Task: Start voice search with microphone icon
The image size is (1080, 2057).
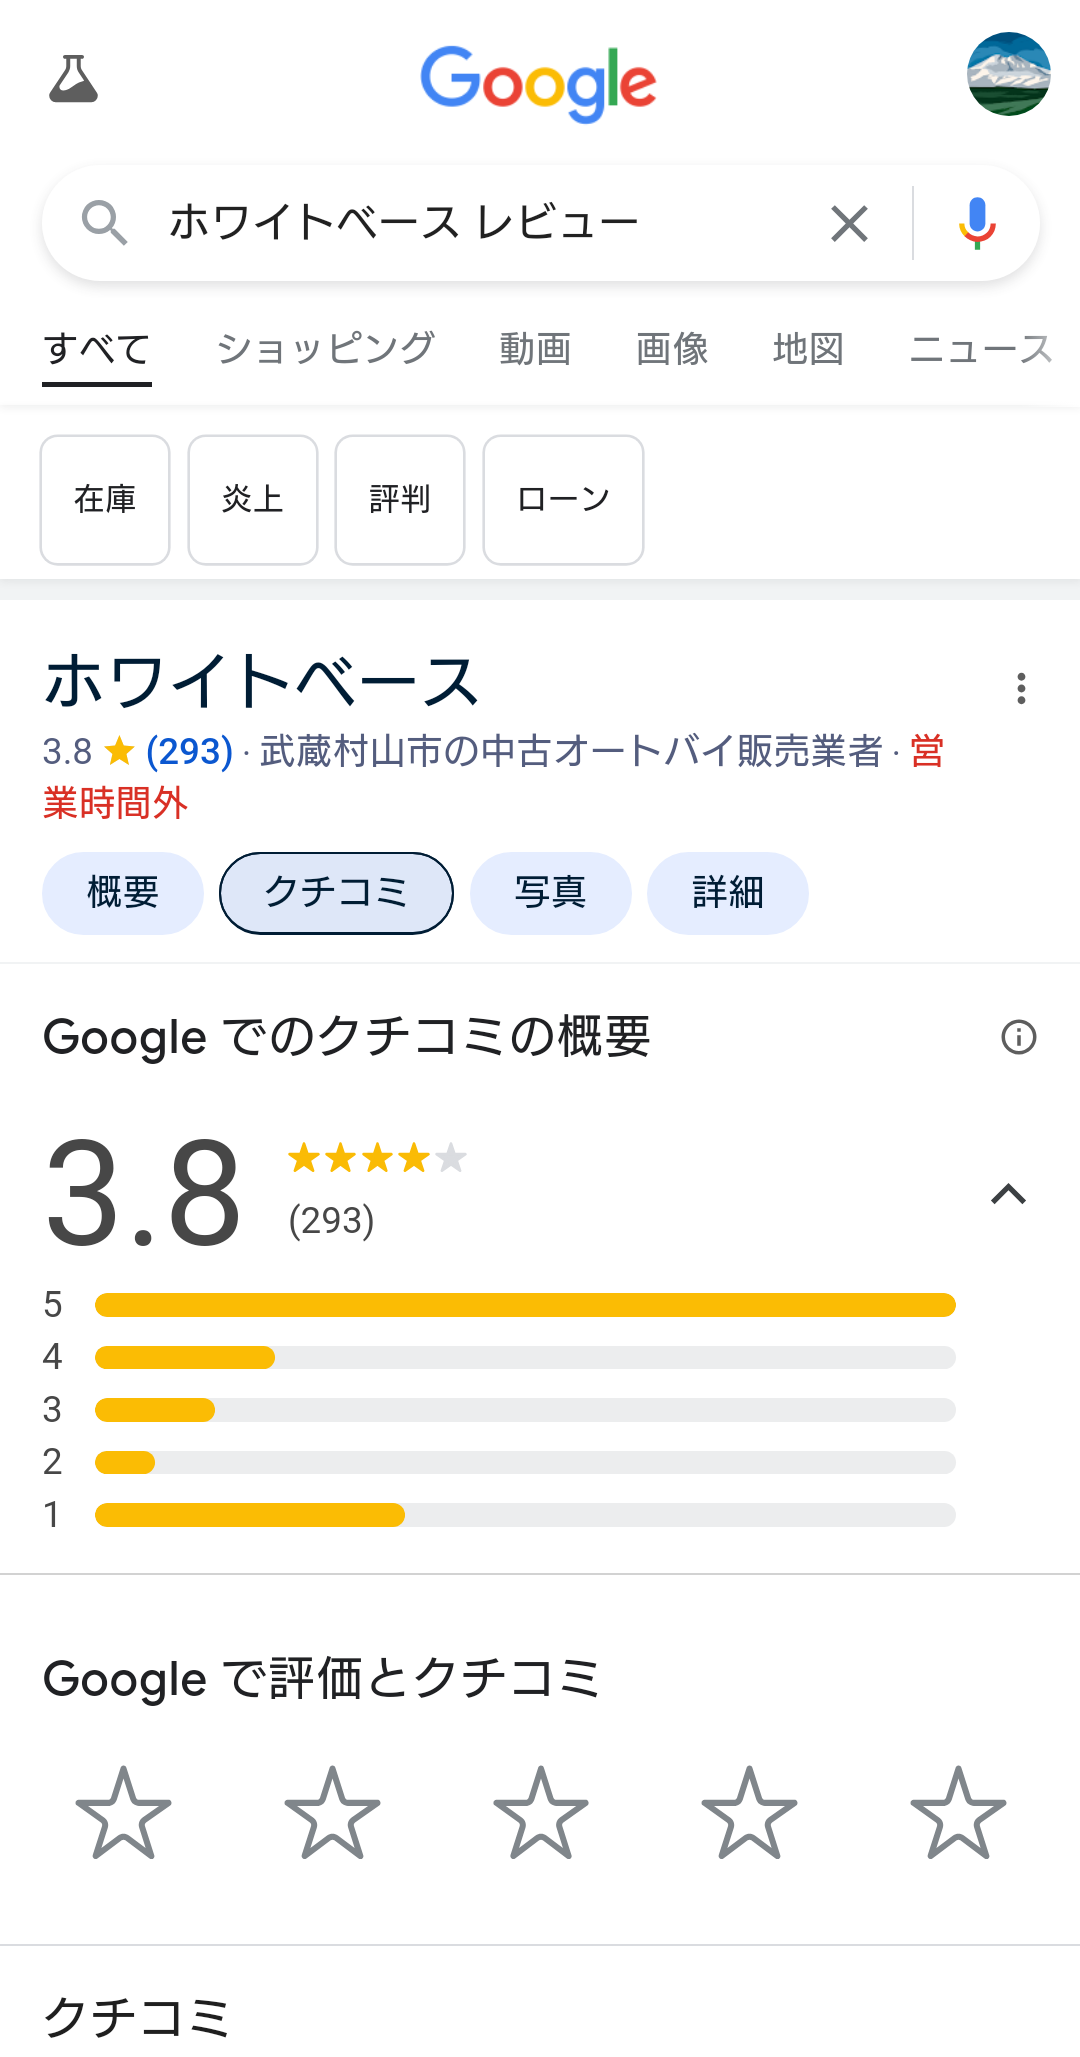Action: tap(977, 223)
